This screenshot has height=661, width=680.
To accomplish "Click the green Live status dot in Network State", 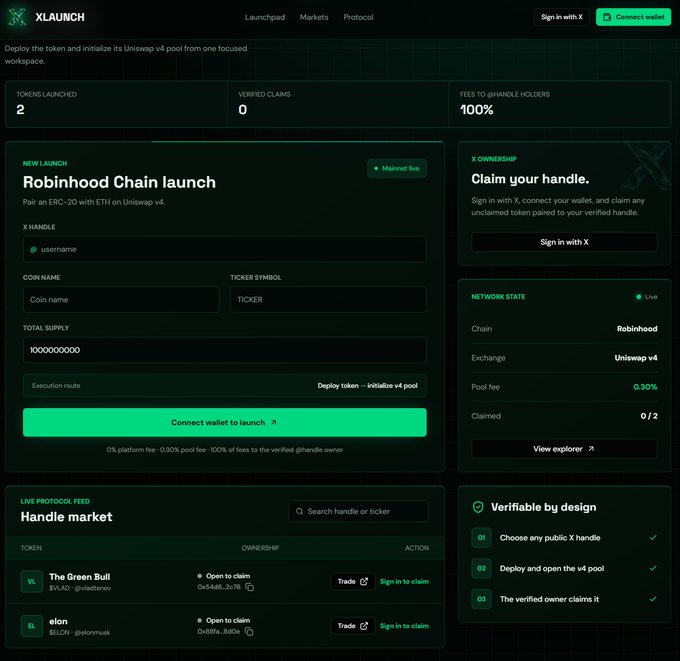I will coord(638,297).
